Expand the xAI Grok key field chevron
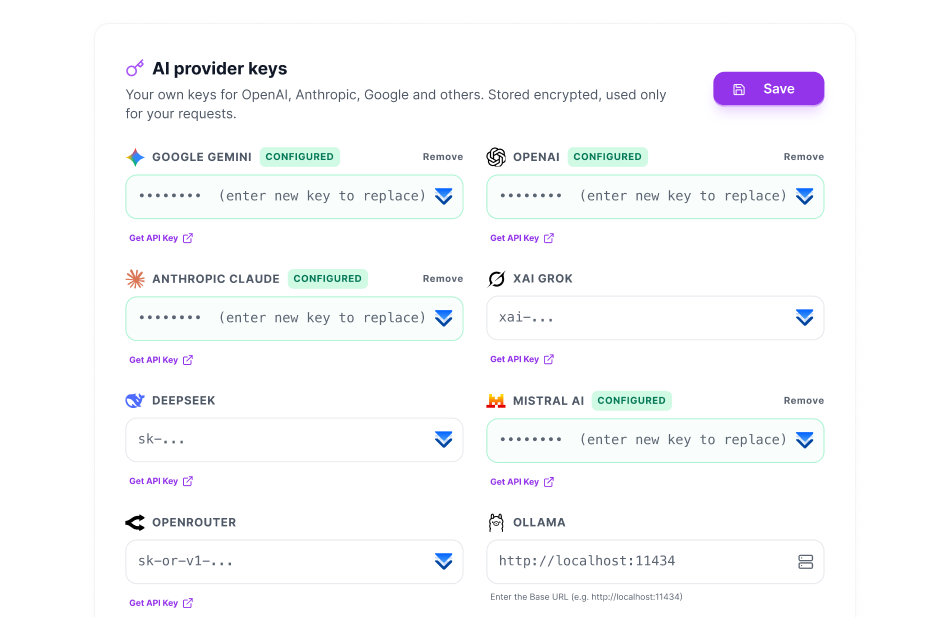949x617 pixels. tap(804, 318)
